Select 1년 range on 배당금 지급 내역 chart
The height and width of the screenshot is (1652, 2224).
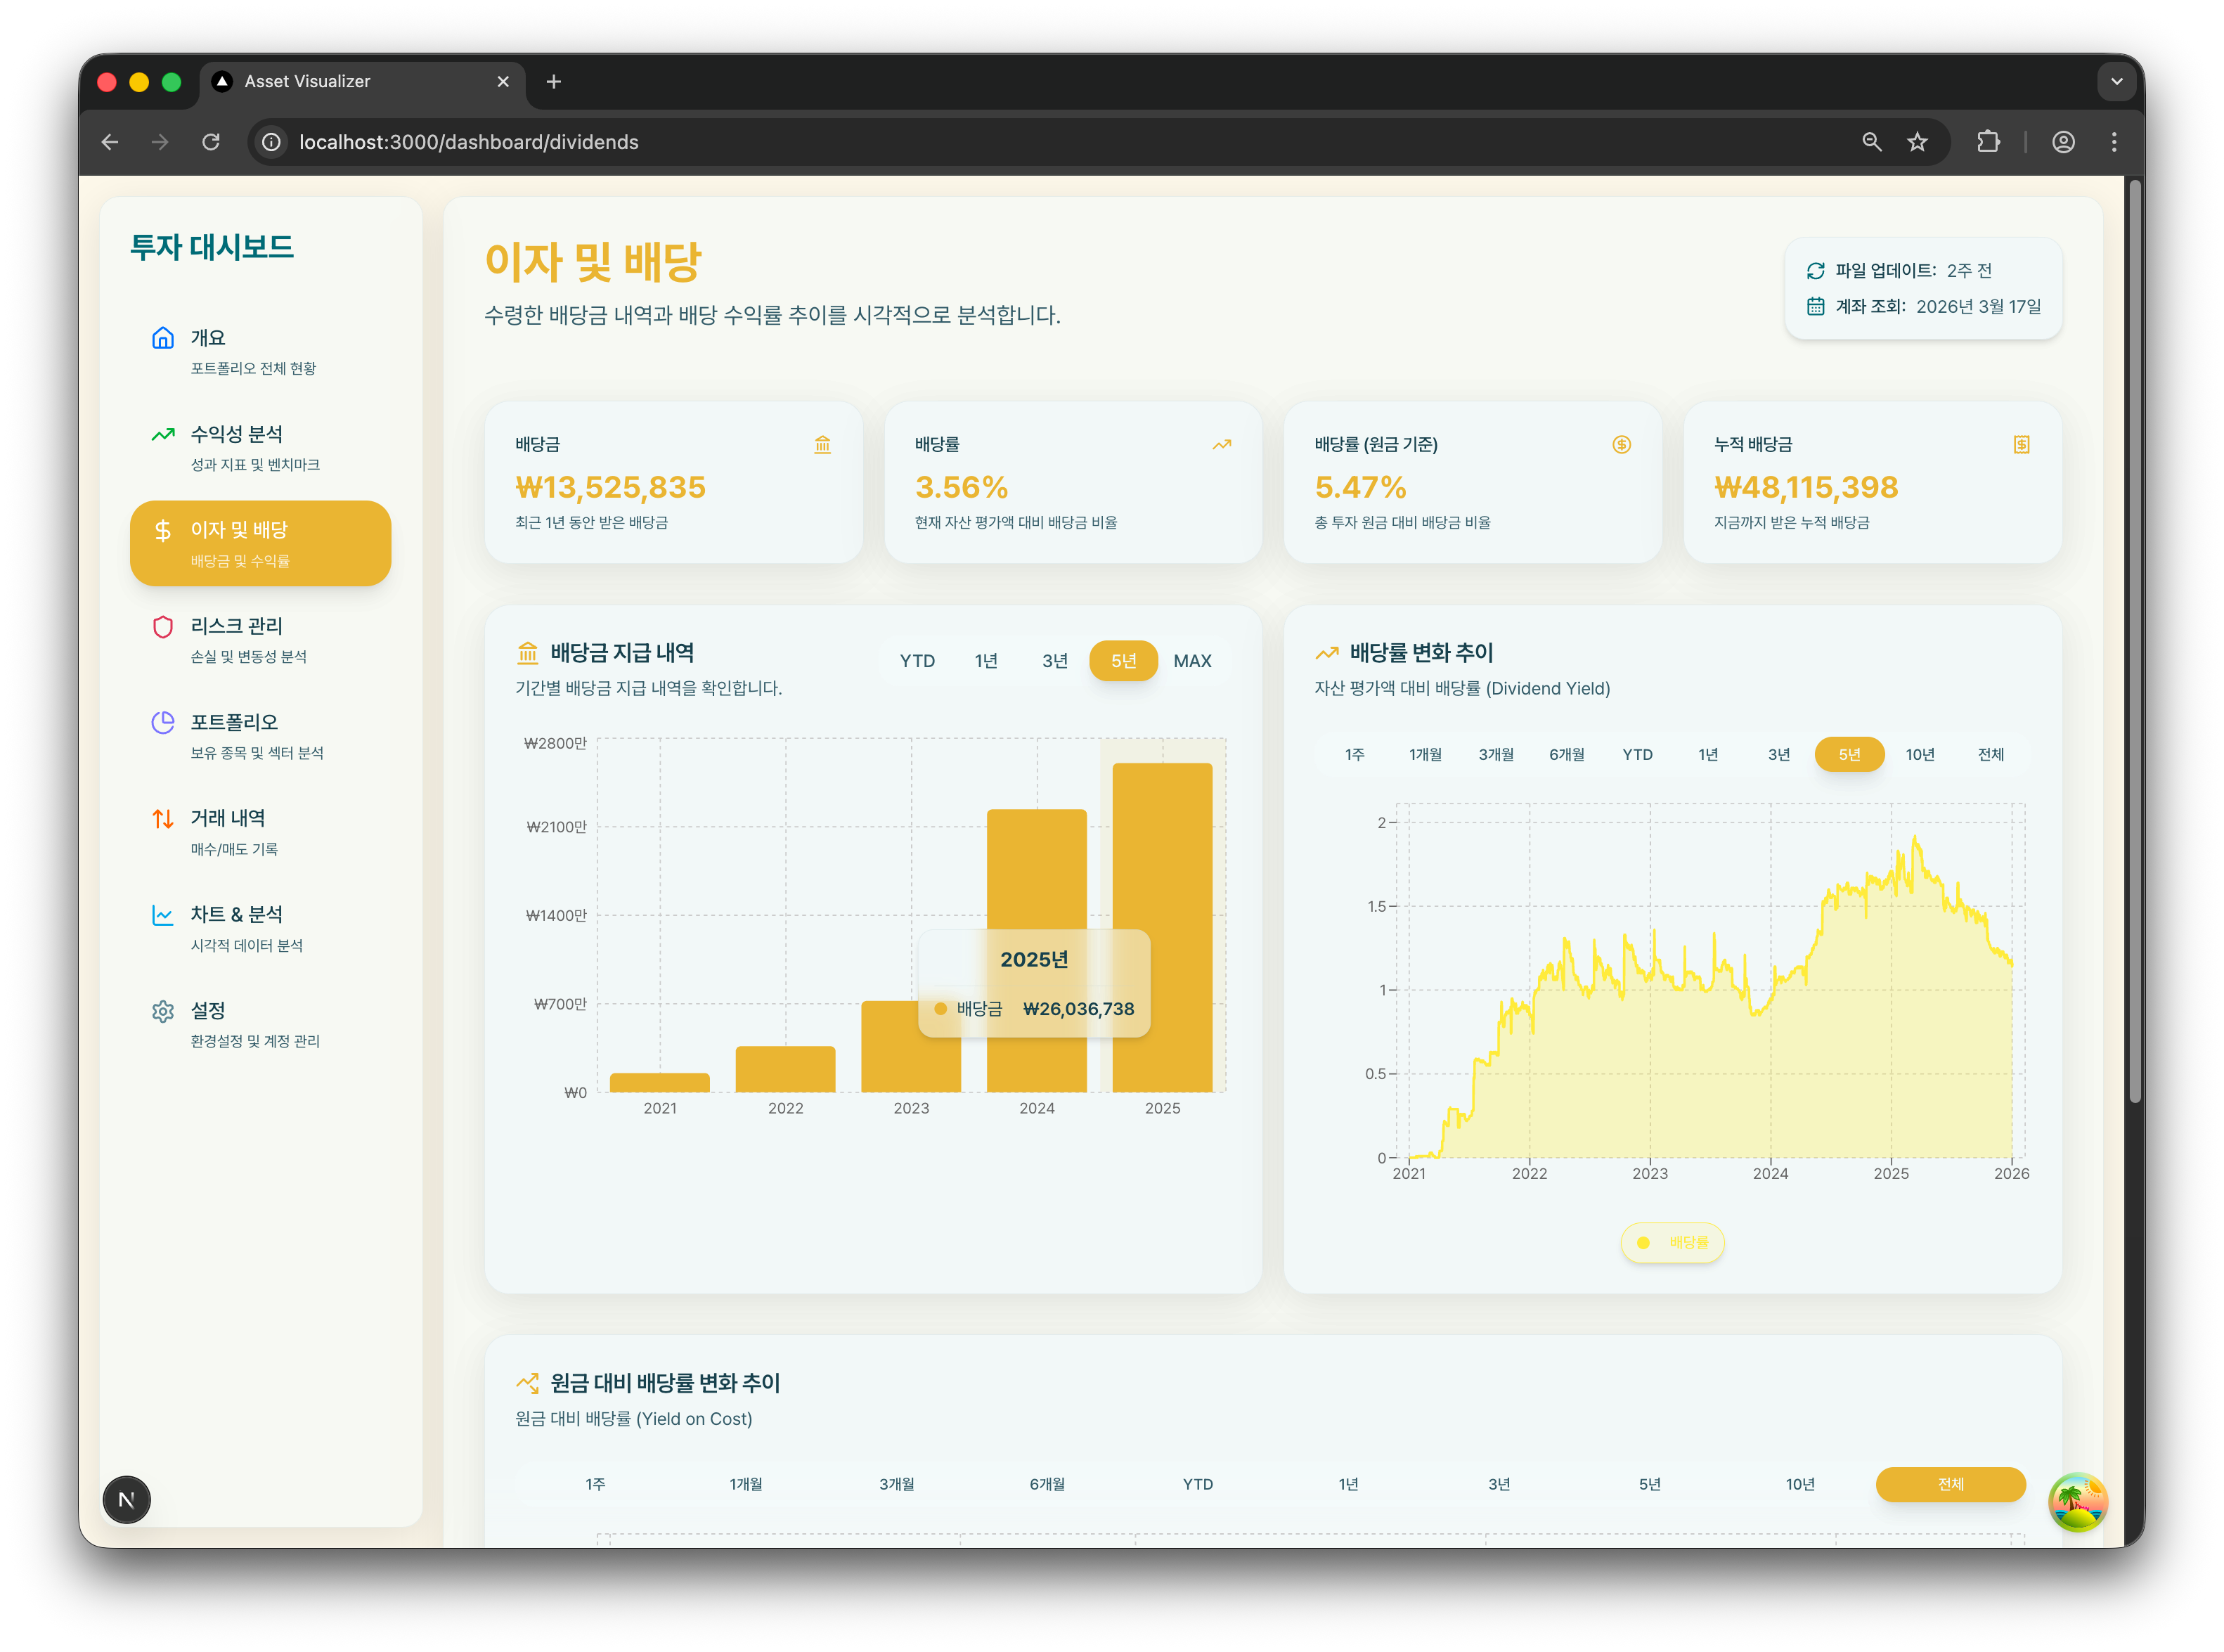pos(986,661)
